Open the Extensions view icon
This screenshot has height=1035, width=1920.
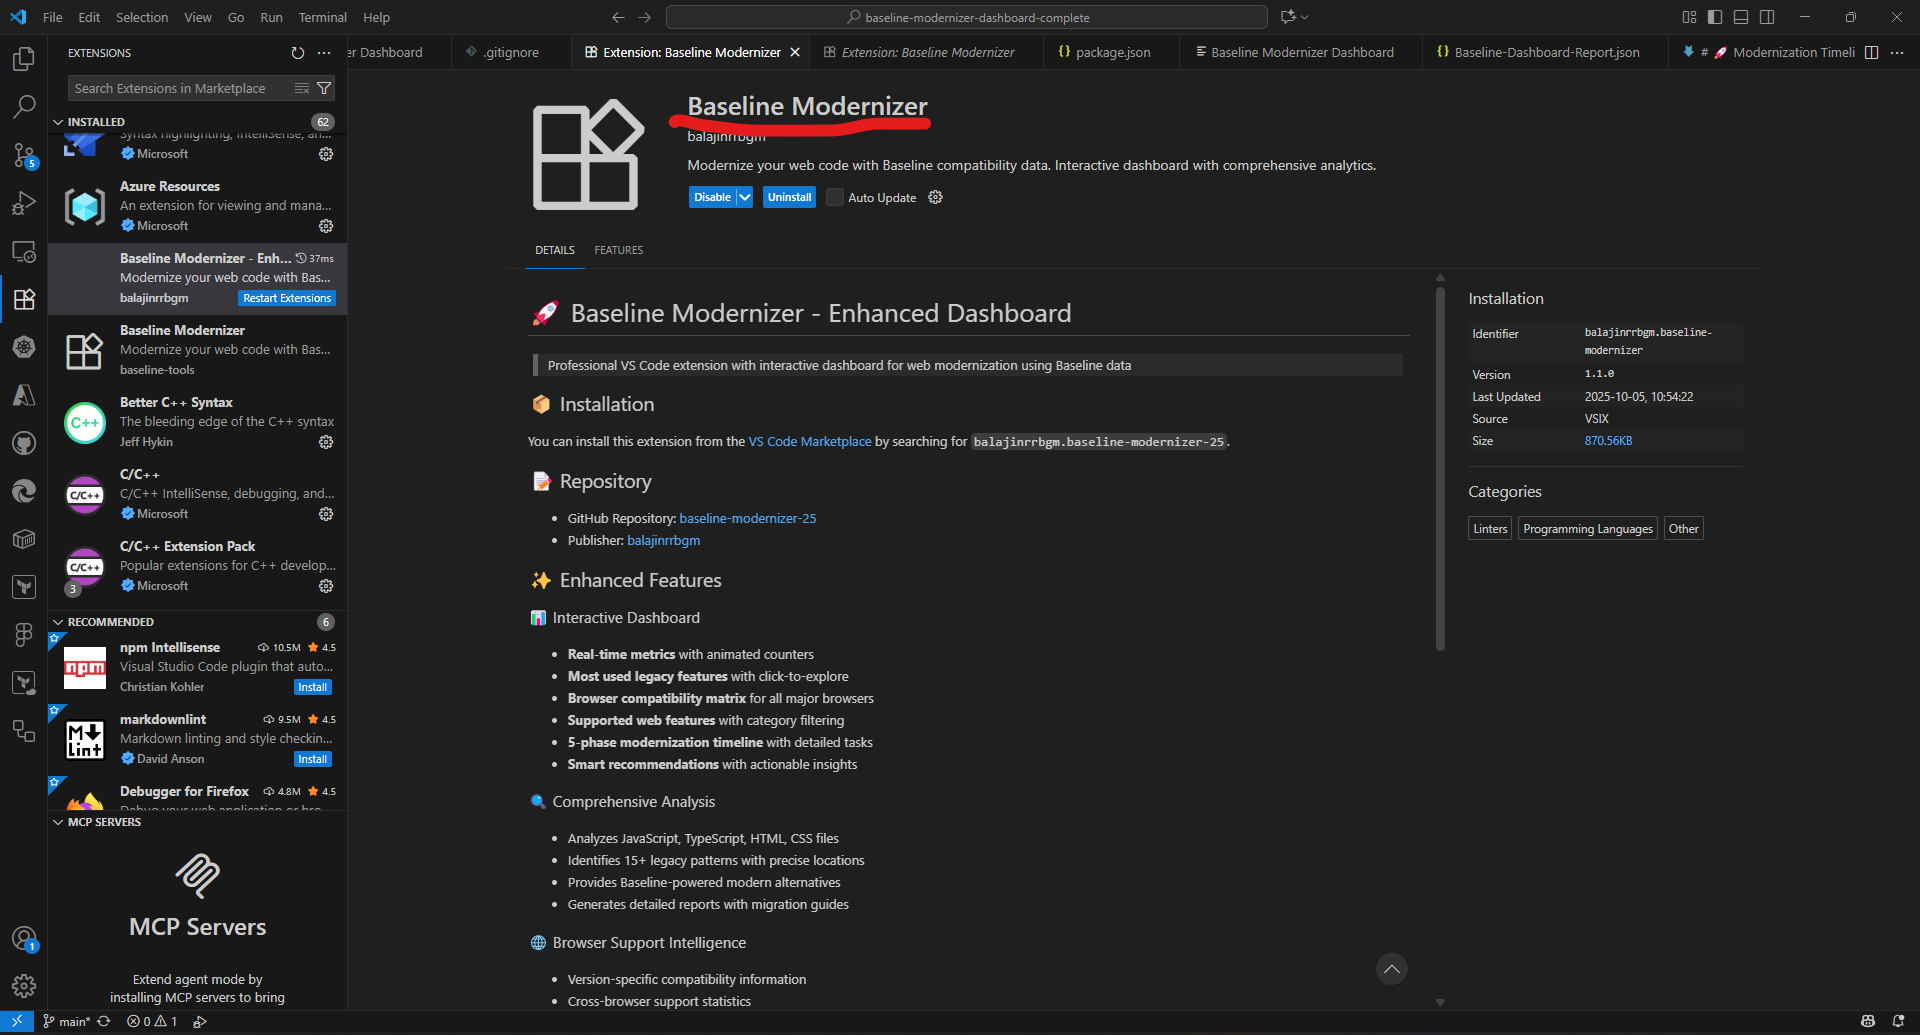click(x=24, y=299)
